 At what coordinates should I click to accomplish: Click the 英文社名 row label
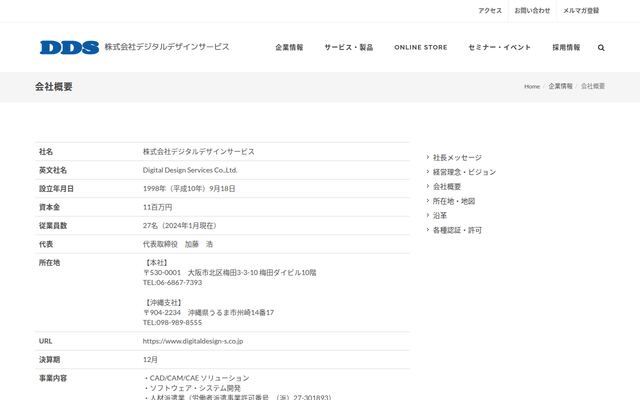[53, 170]
